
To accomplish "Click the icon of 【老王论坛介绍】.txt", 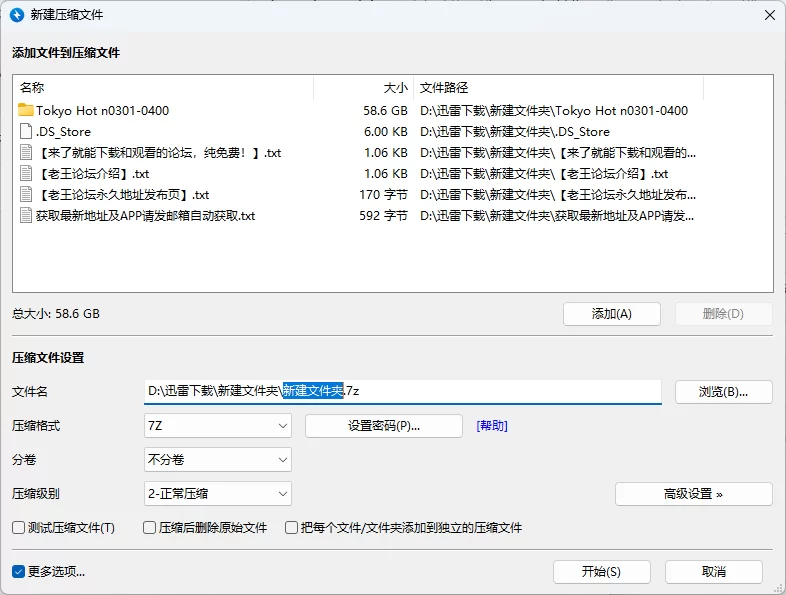I will tap(26, 173).
